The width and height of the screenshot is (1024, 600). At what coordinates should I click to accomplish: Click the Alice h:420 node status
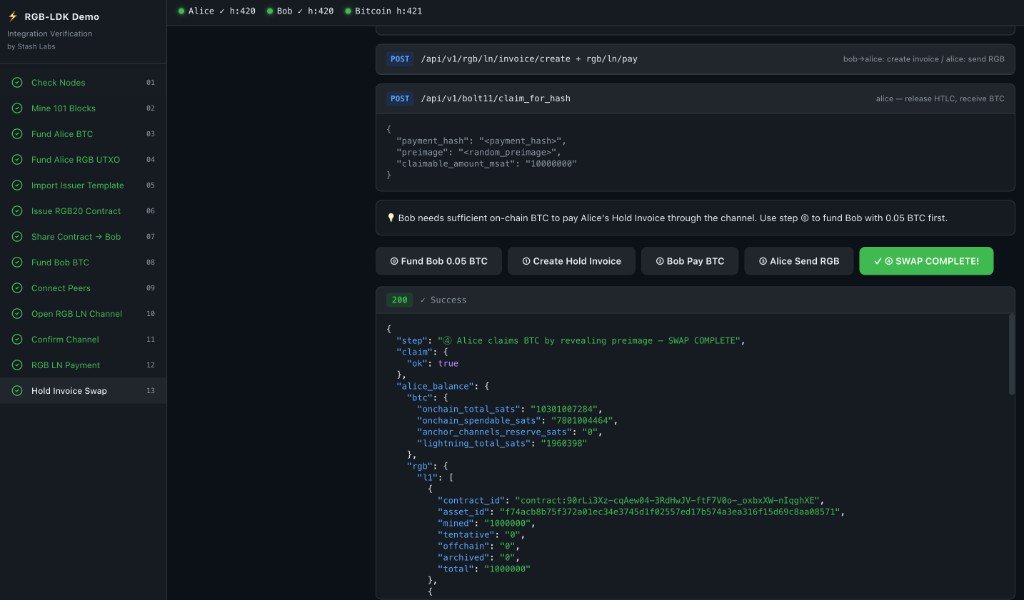click(216, 11)
